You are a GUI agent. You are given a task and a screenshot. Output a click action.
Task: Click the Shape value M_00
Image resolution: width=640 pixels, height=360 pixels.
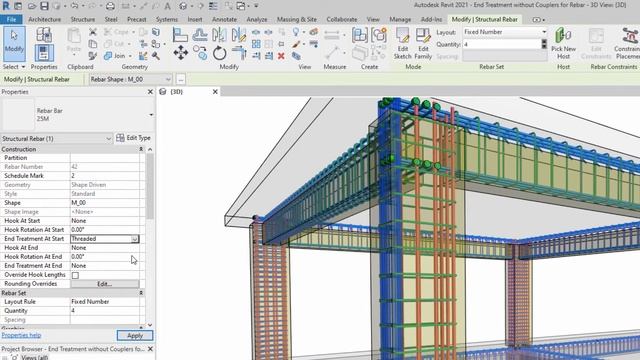tap(105, 203)
